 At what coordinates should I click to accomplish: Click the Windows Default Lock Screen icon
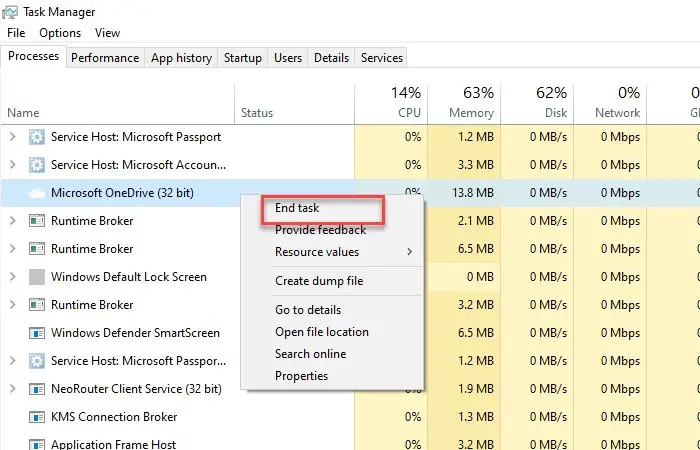tap(37, 277)
